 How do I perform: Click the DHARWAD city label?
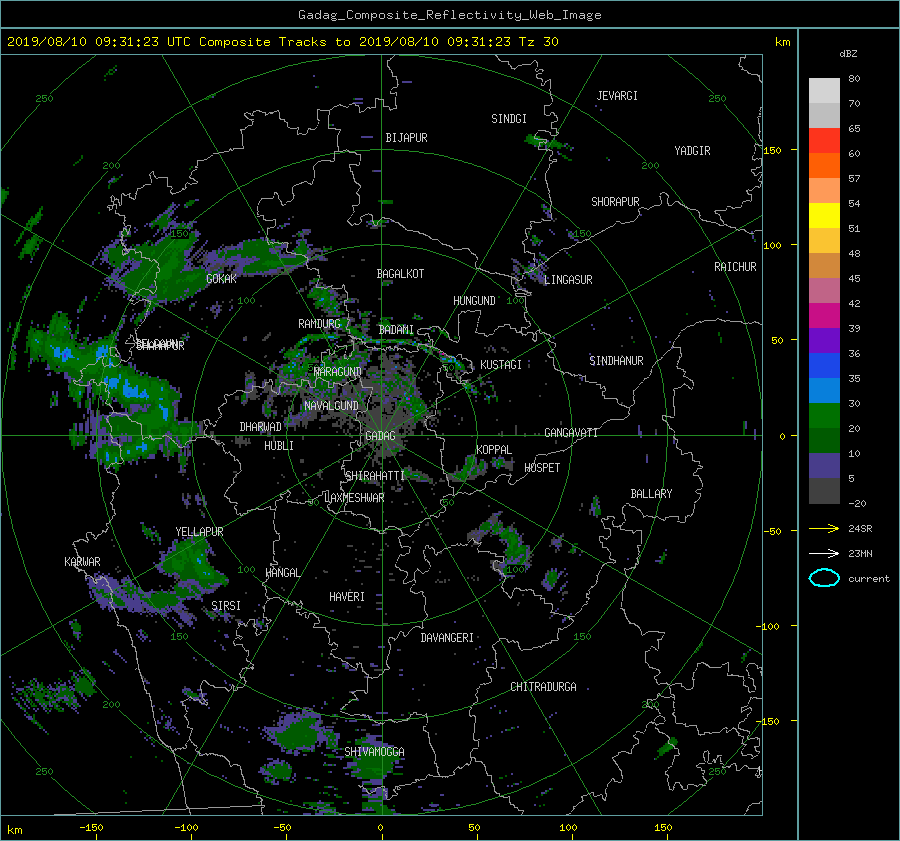pos(260,427)
